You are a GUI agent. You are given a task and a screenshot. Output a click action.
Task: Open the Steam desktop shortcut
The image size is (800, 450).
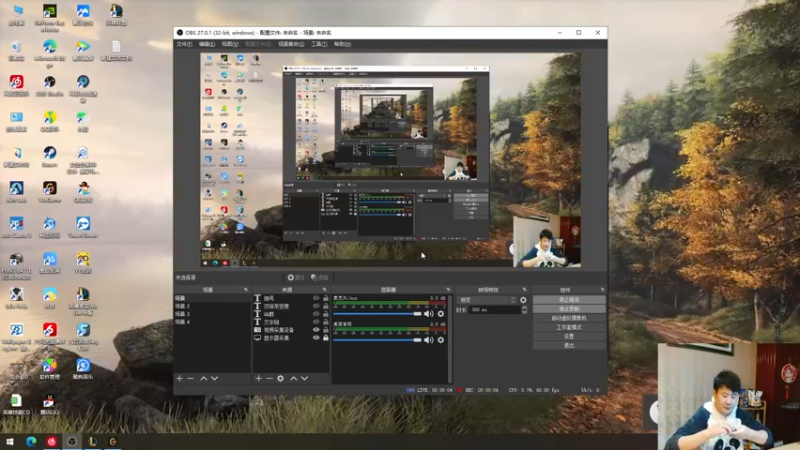point(49,157)
